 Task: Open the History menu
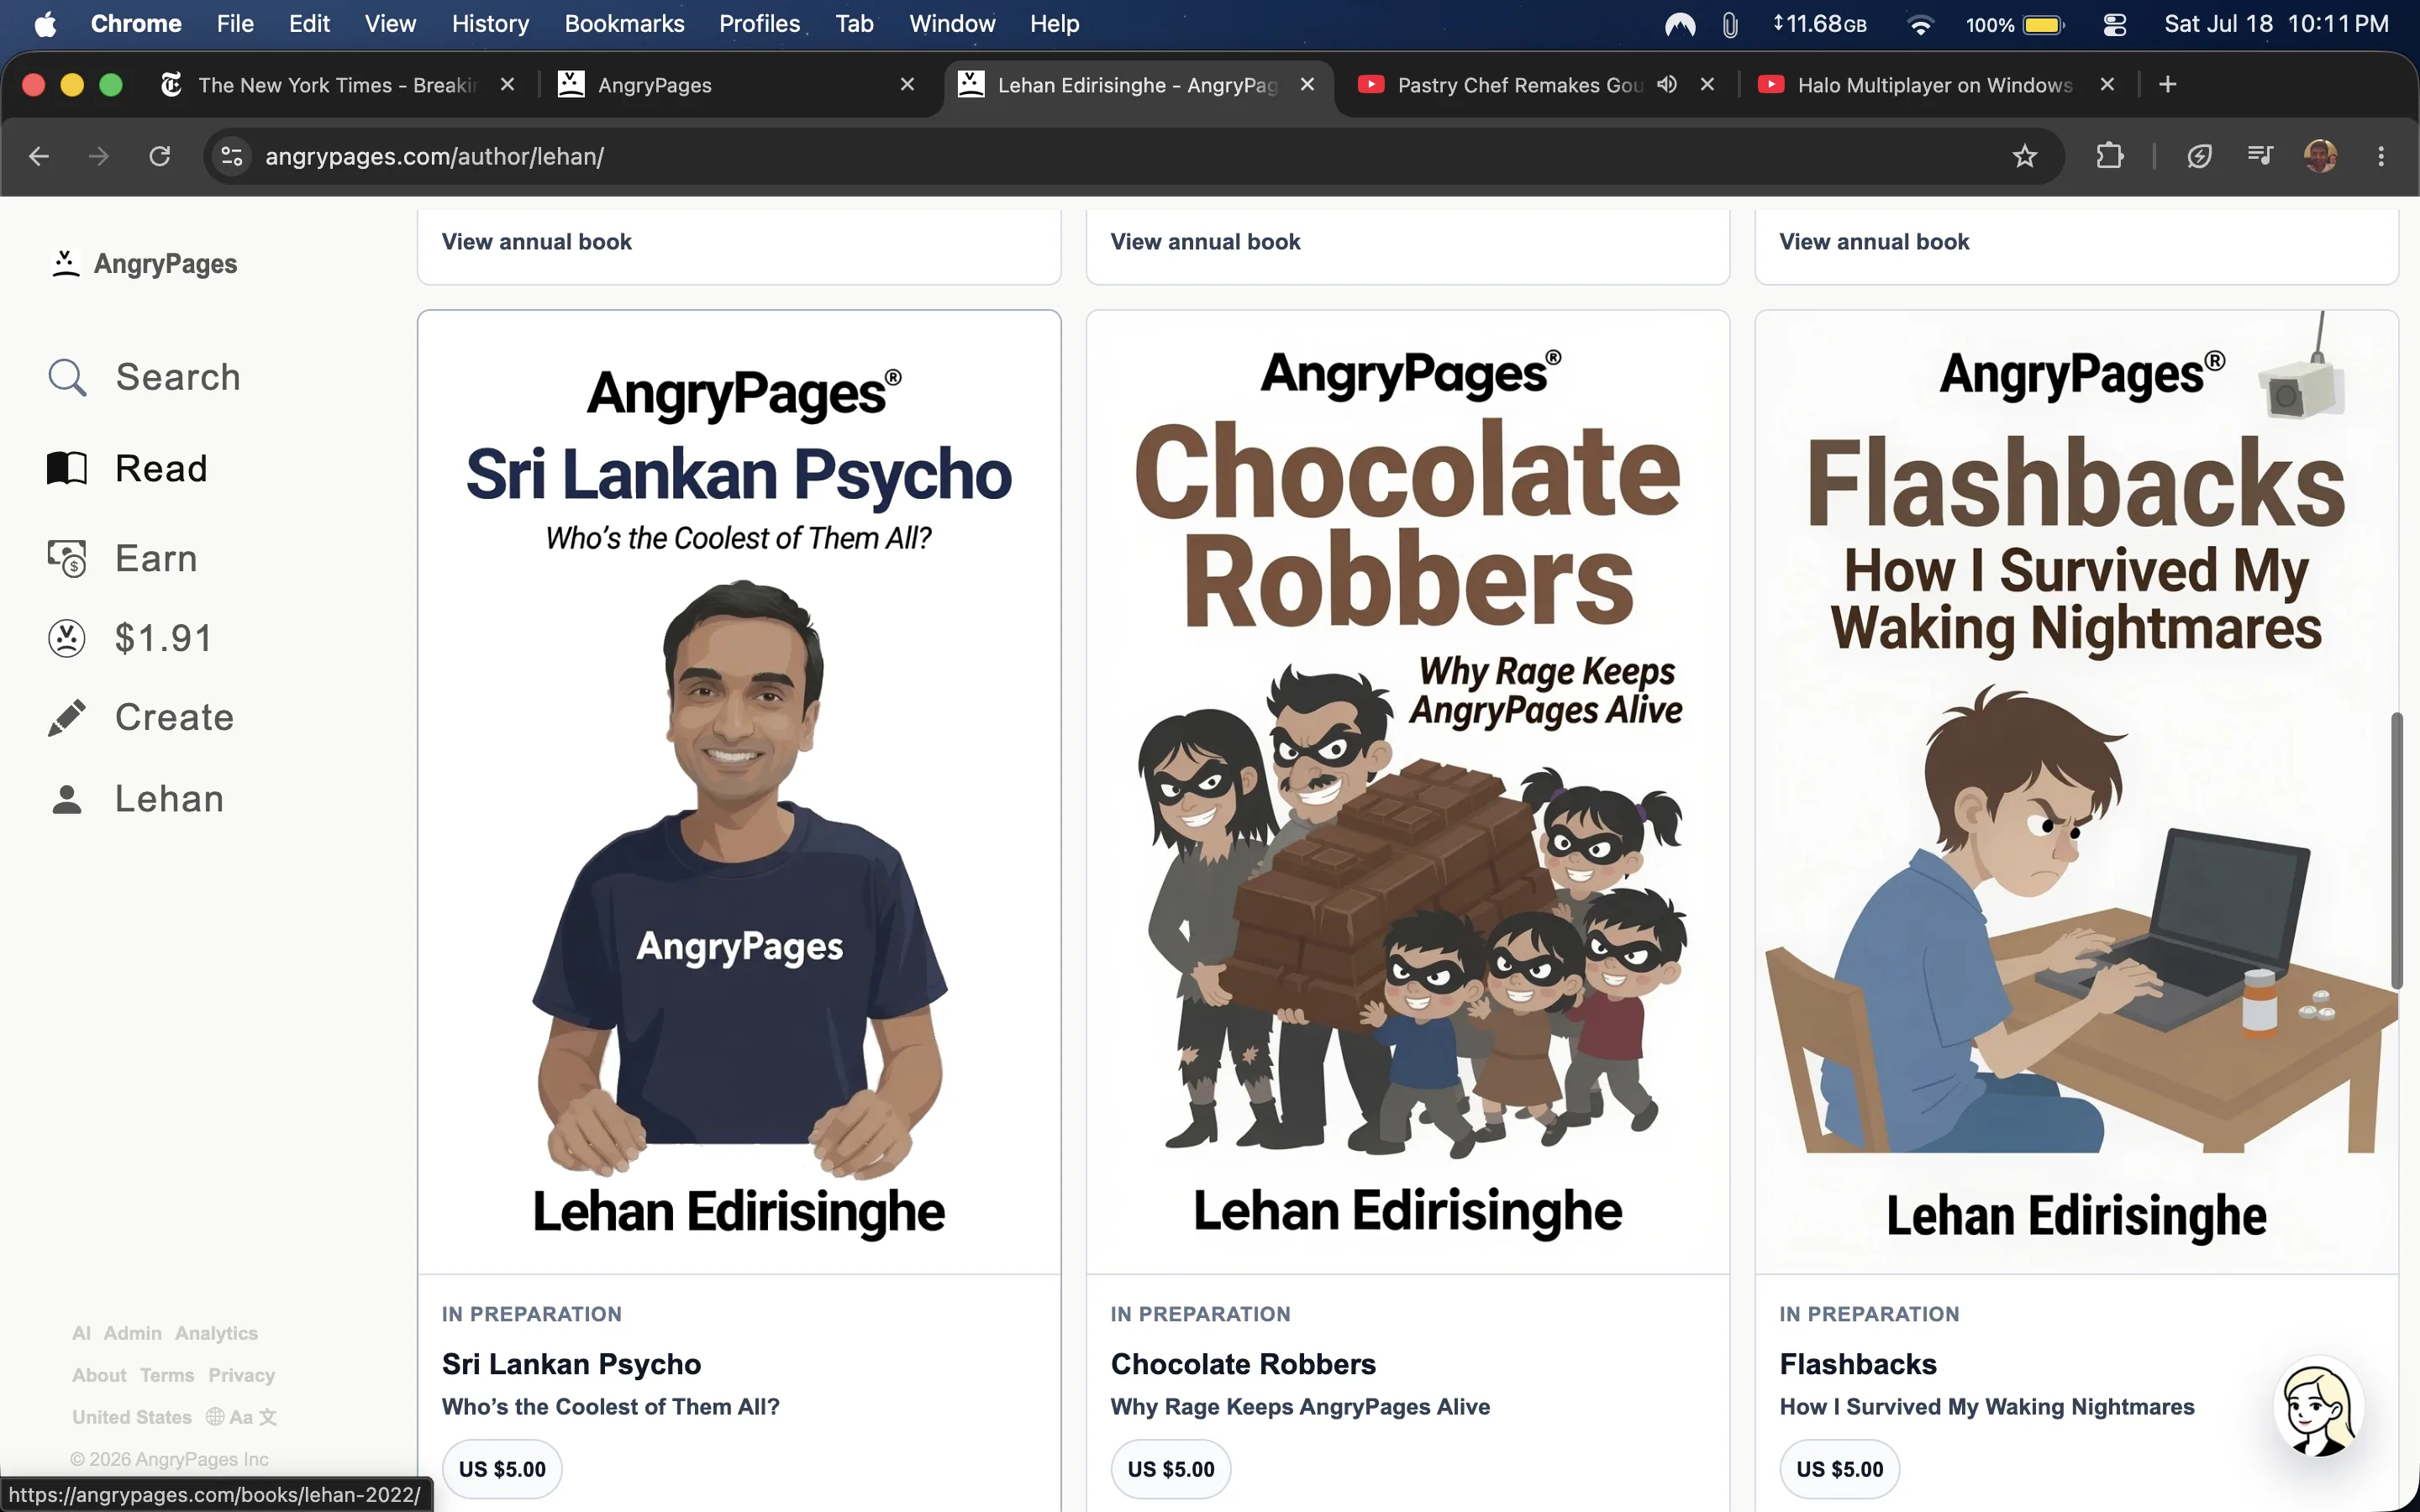tap(490, 24)
